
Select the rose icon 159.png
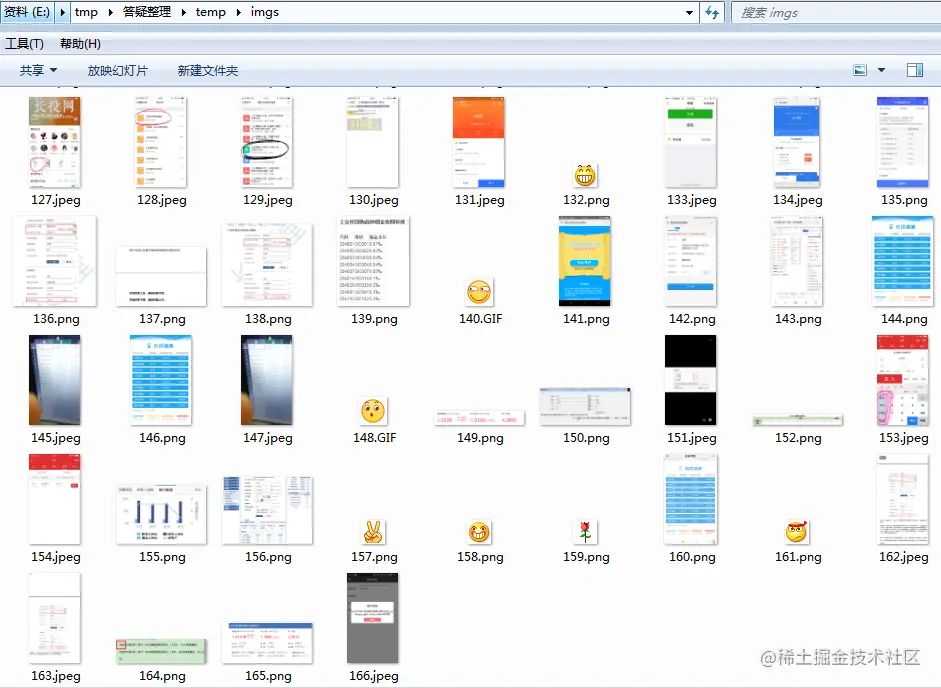(x=586, y=532)
